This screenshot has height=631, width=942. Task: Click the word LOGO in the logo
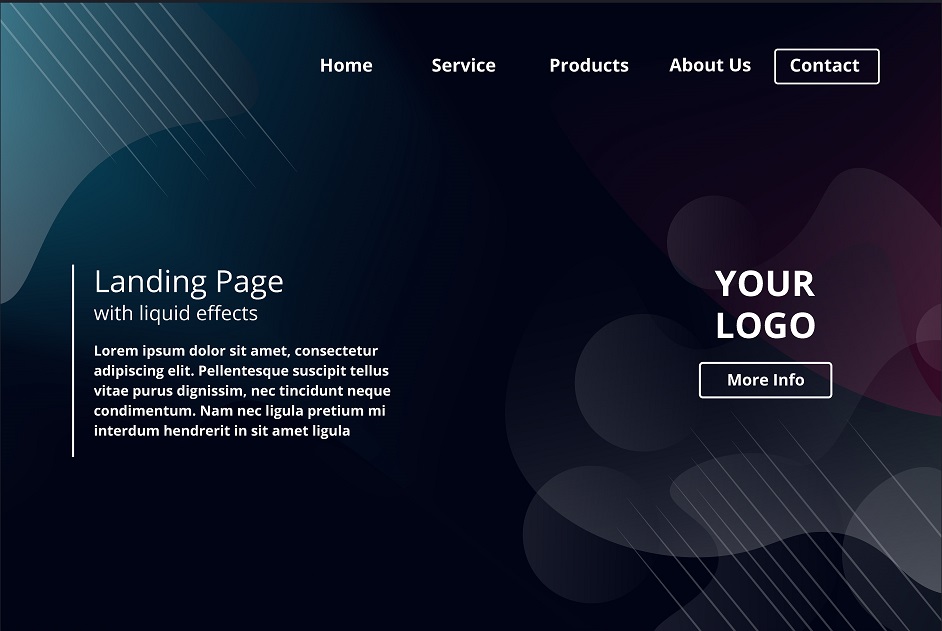(x=765, y=326)
